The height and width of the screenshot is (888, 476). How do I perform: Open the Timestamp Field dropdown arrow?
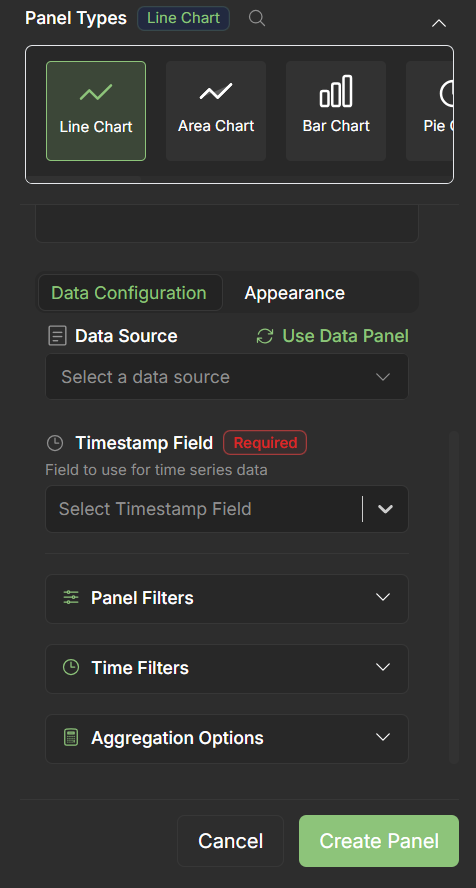[x=385, y=509]
